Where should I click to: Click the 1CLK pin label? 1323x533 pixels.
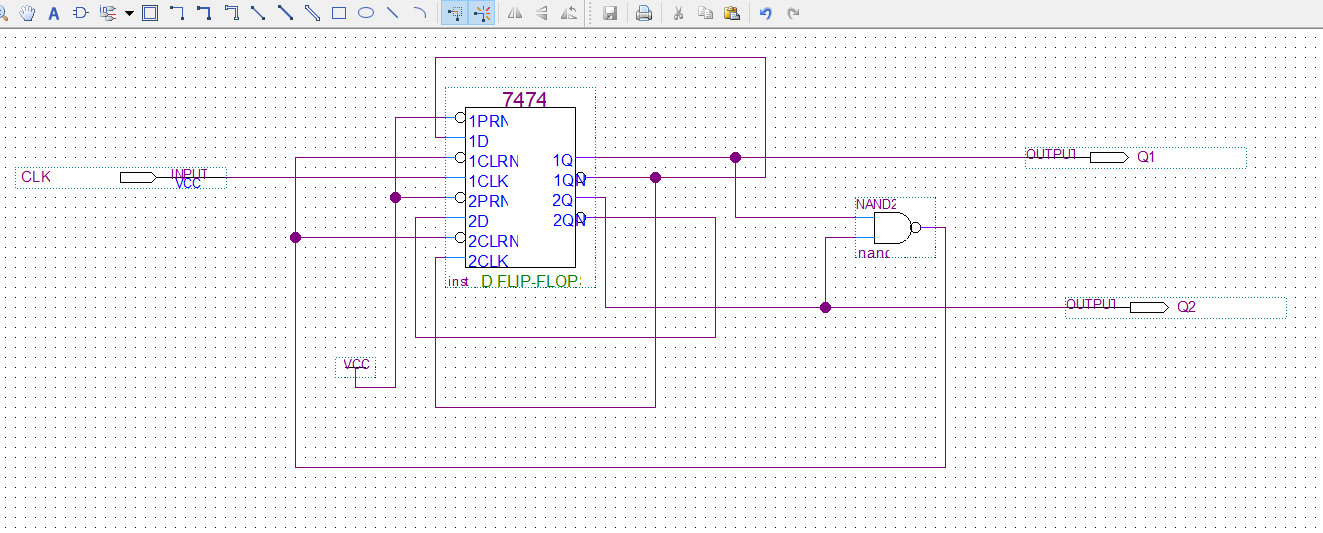tap(488, 181)
